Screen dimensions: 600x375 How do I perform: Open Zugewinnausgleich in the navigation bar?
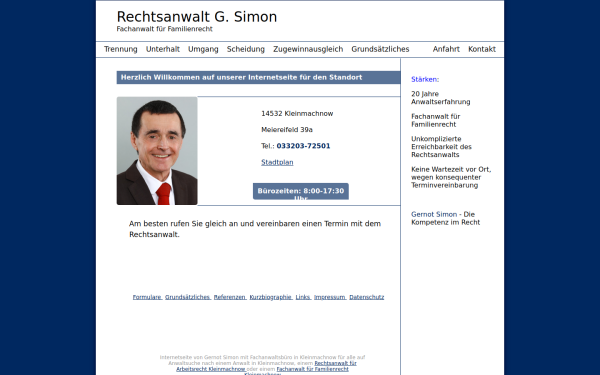pyautogui.click(x=308, y=49)
